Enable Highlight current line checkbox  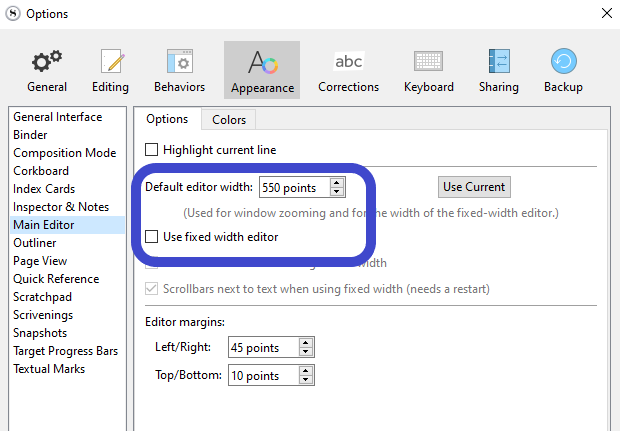click(152, 150)
